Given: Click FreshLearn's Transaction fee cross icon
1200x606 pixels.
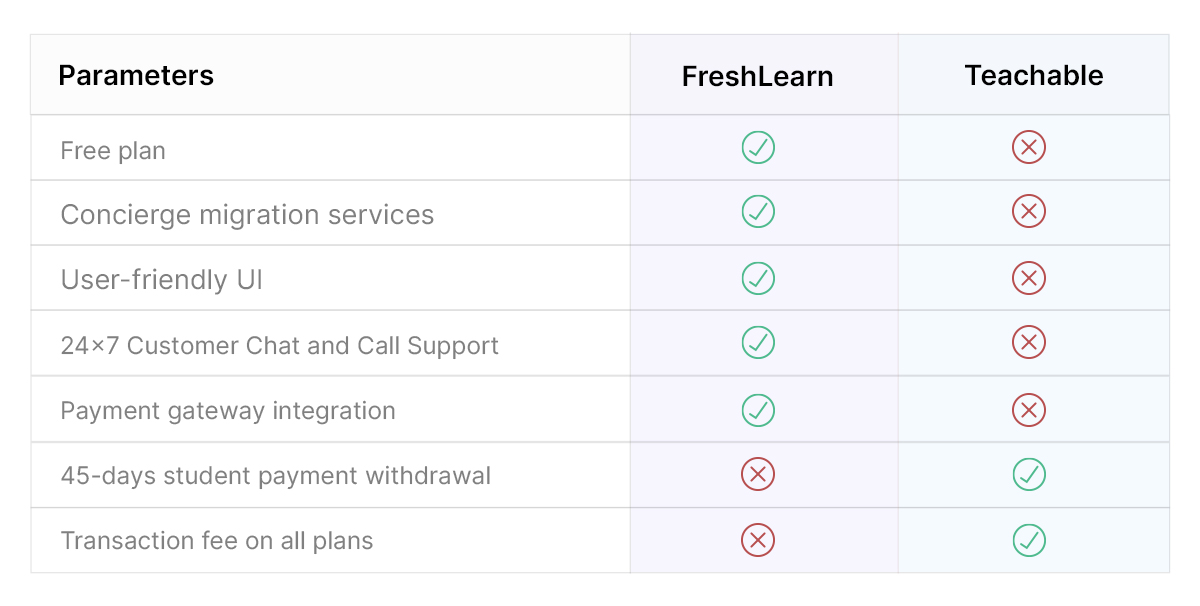Looking at the screenshot, I should [758, 540].
